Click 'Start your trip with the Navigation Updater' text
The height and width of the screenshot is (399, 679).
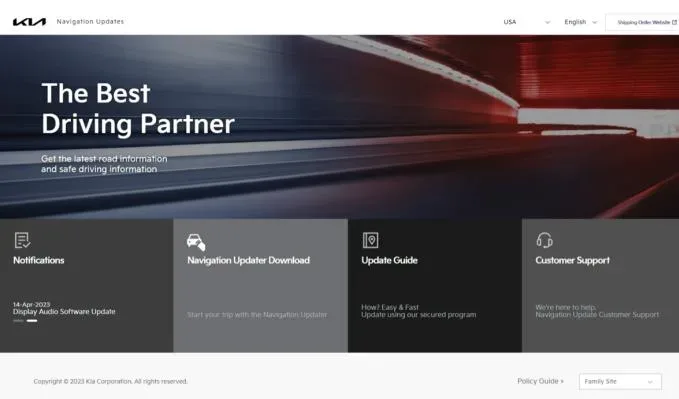pos(257,315)
